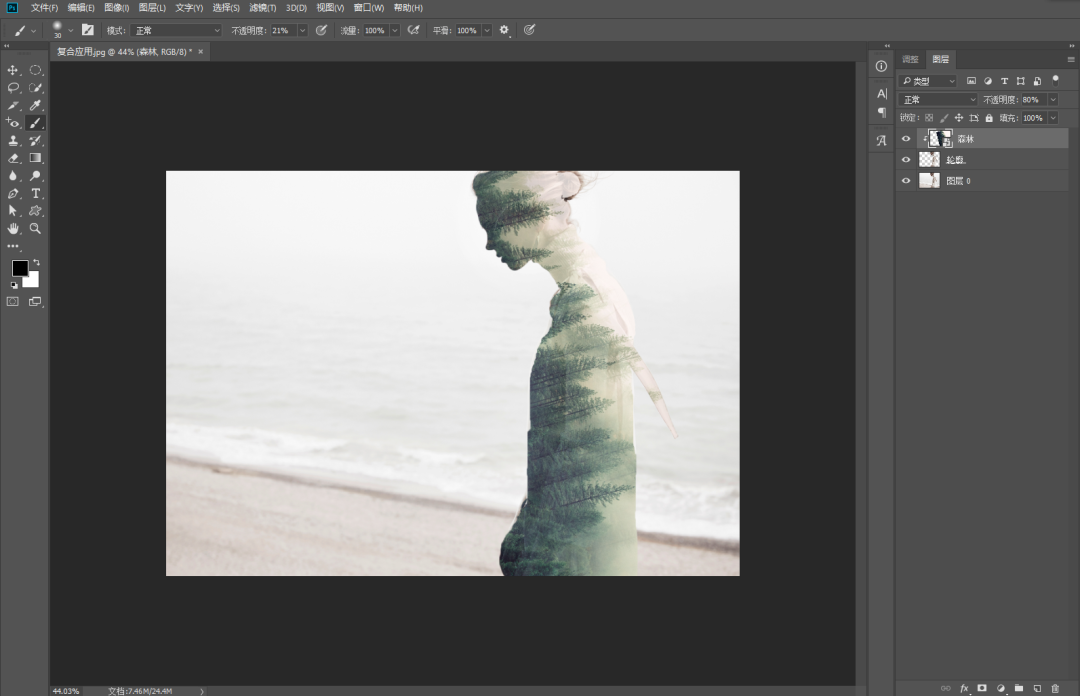The height and width of the screenshot is (696, 1080).
Task: Open the Glyphs panel icon
Action: click(x=881, y=141)
